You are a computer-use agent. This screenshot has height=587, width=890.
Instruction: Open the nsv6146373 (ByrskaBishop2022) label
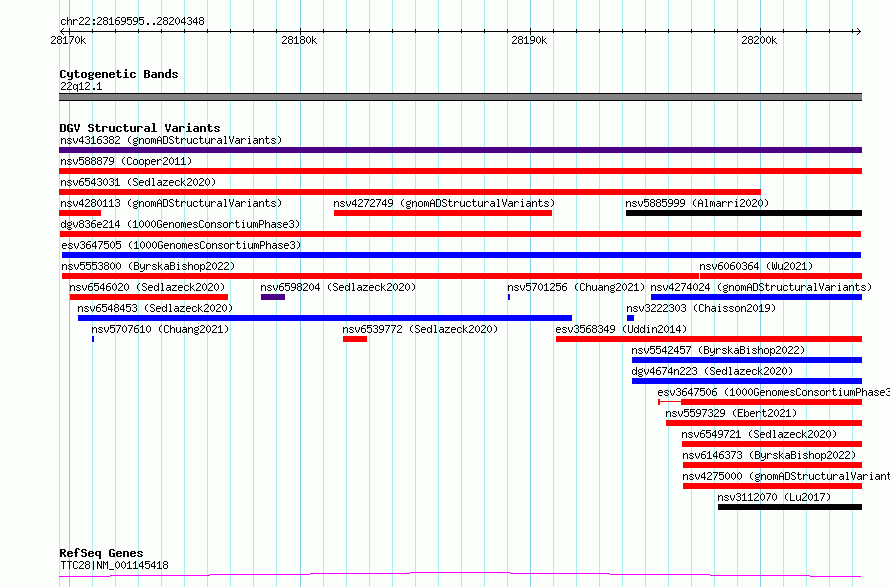[769, 455]
